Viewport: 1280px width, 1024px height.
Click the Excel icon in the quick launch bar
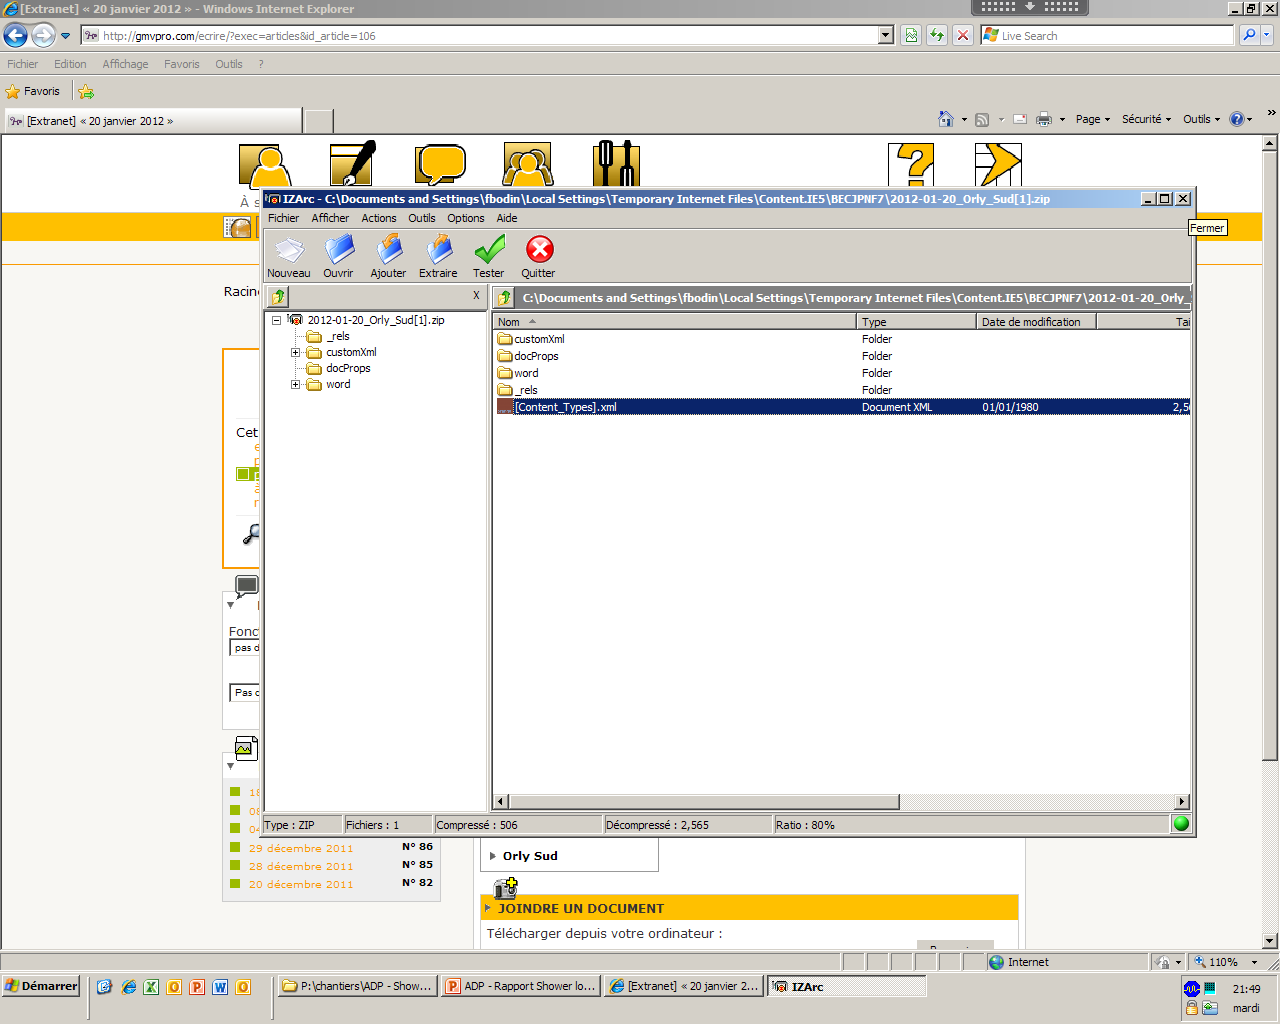[151, 987]
